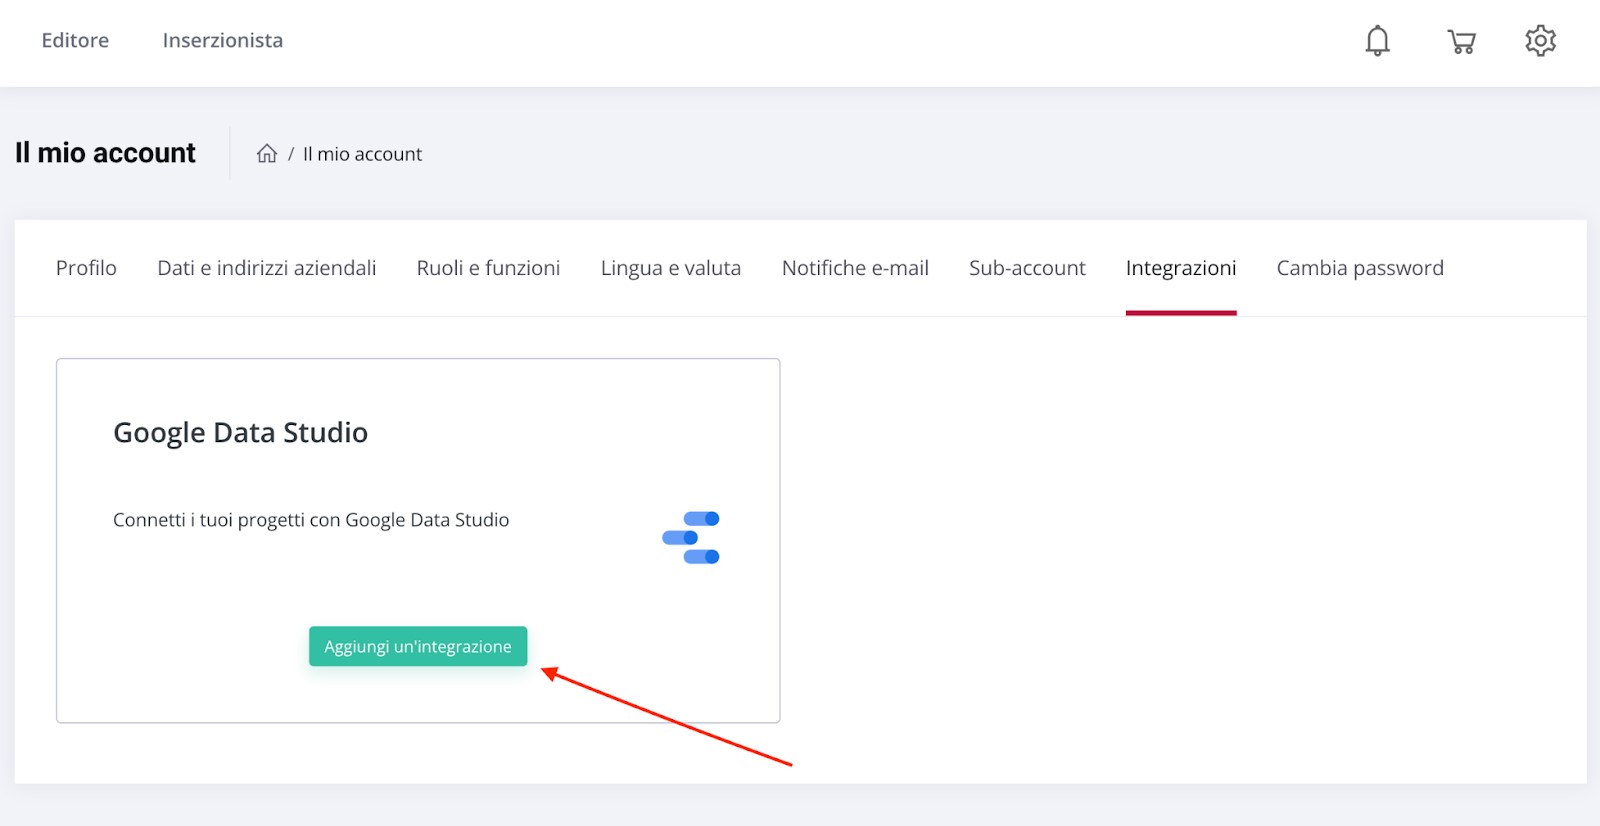Open the Ruoli e funzioni tab
This screenshot has width=1600, height=826.
click(x=488, y=268)
